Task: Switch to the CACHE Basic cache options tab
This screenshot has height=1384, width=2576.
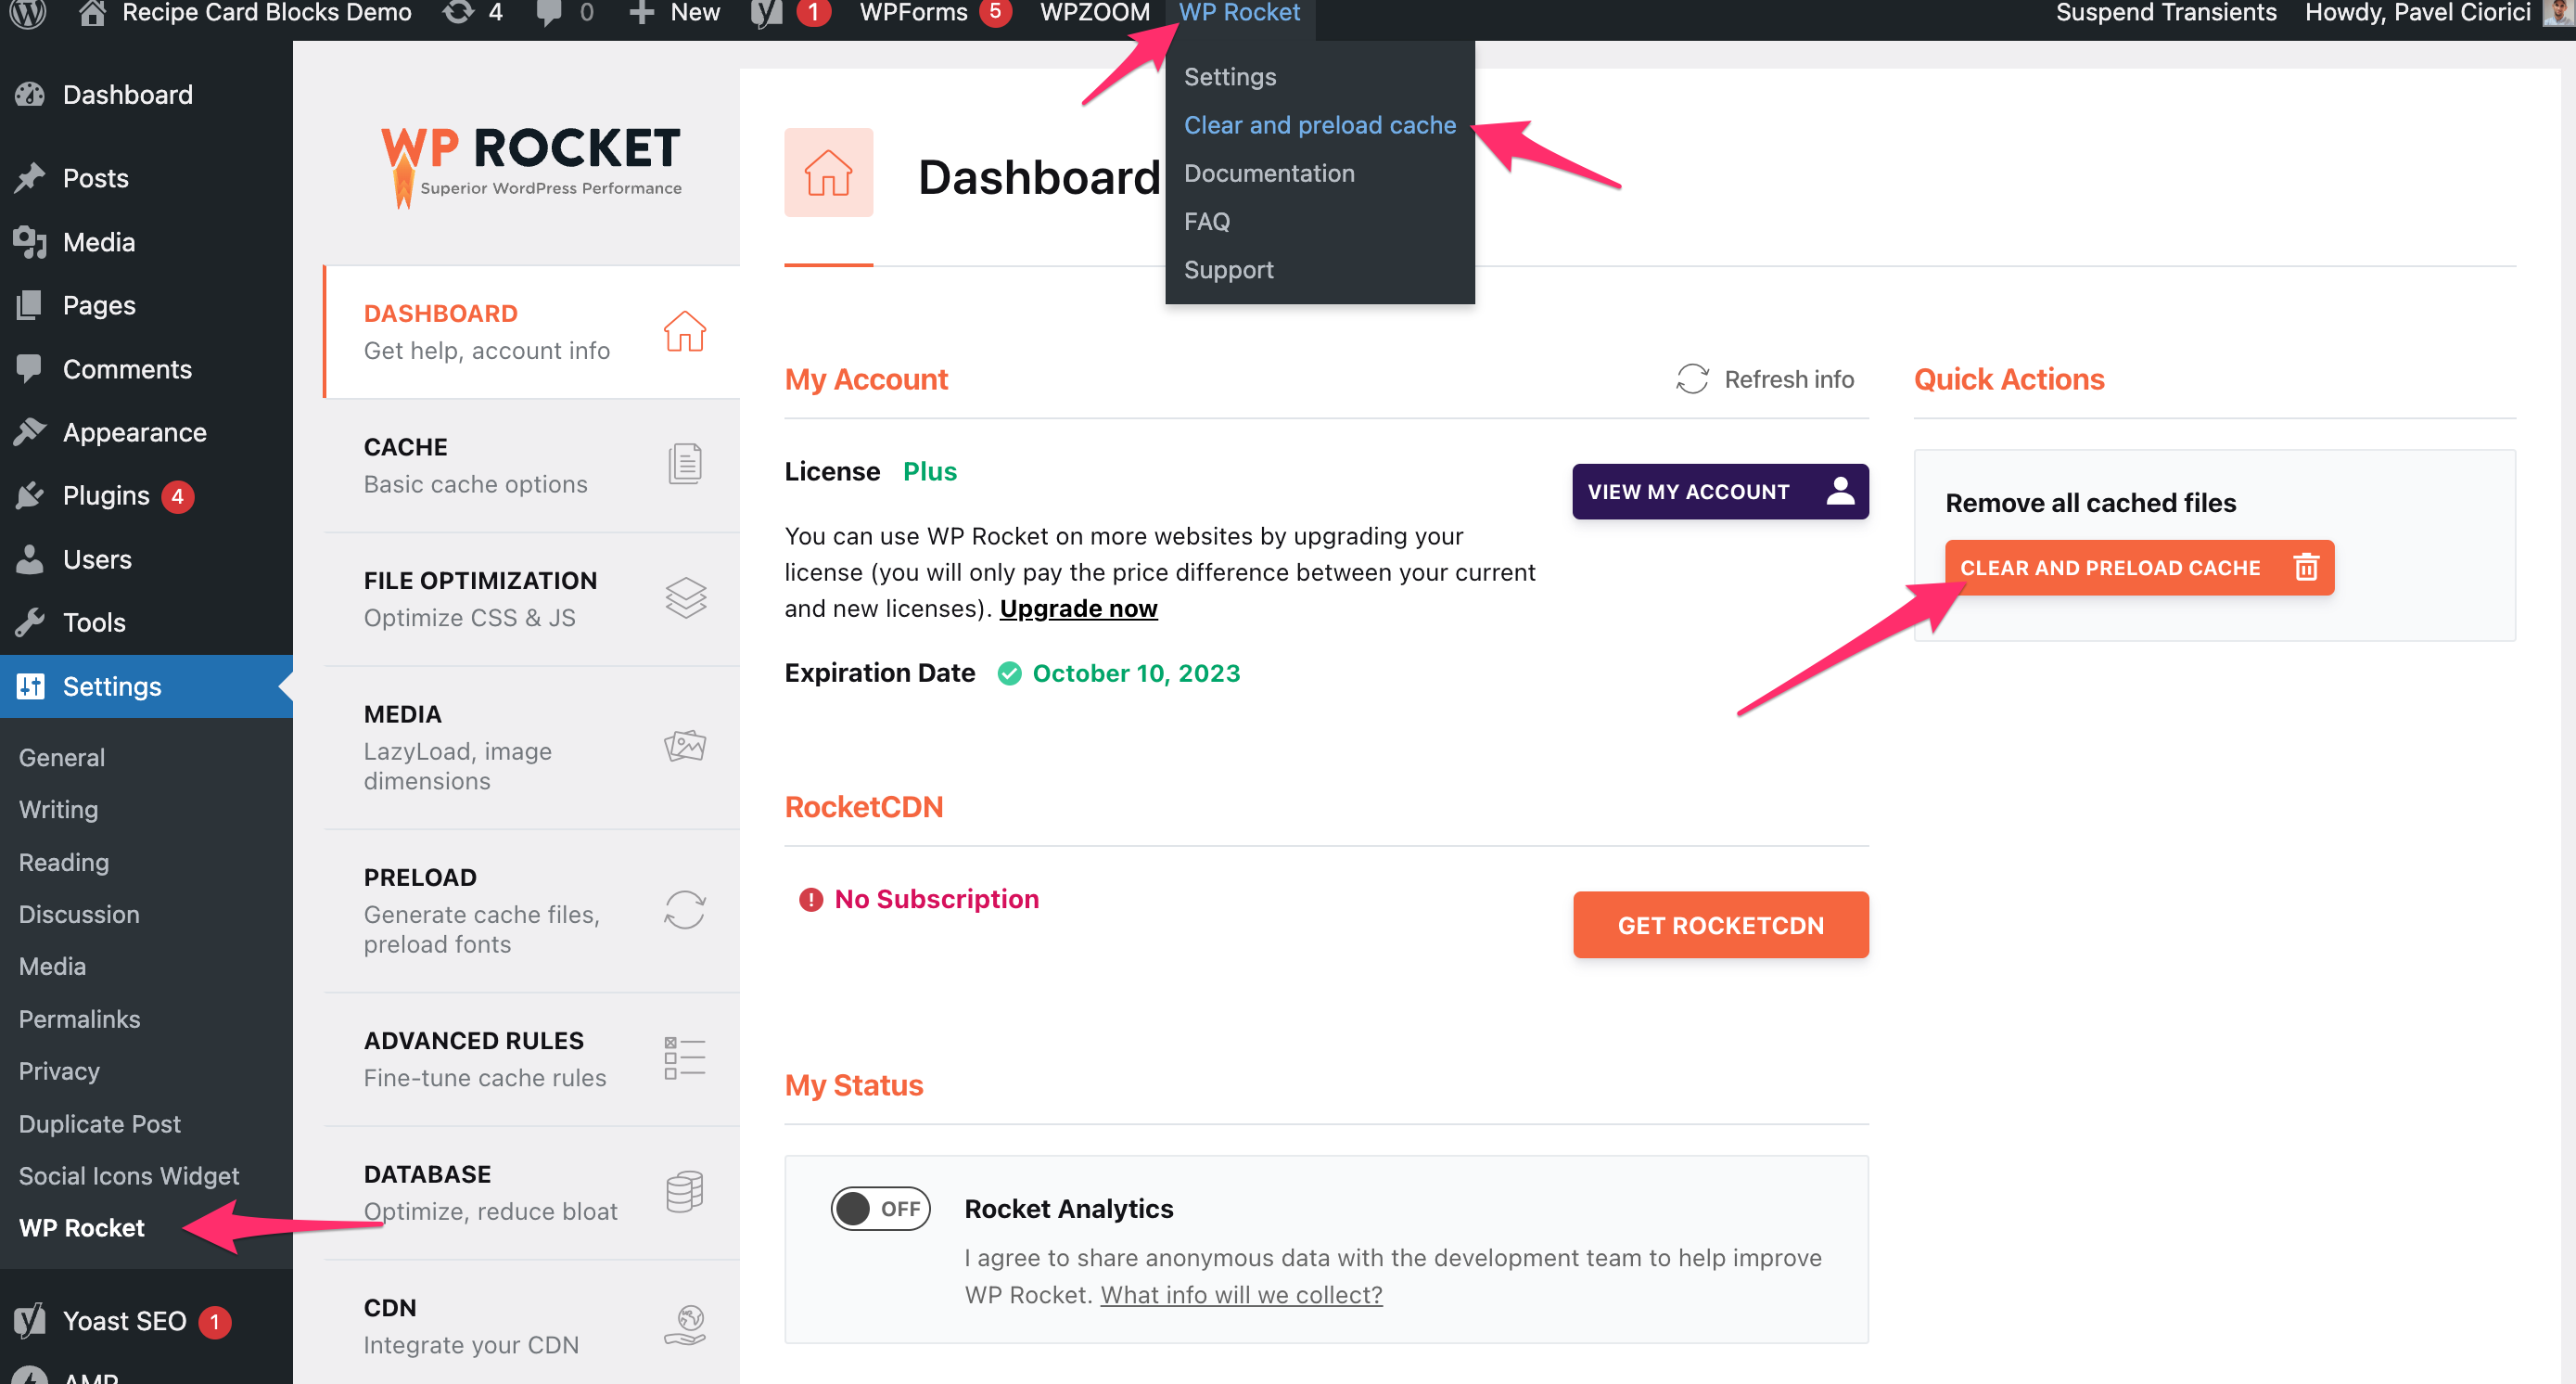Action: point(531,465)
